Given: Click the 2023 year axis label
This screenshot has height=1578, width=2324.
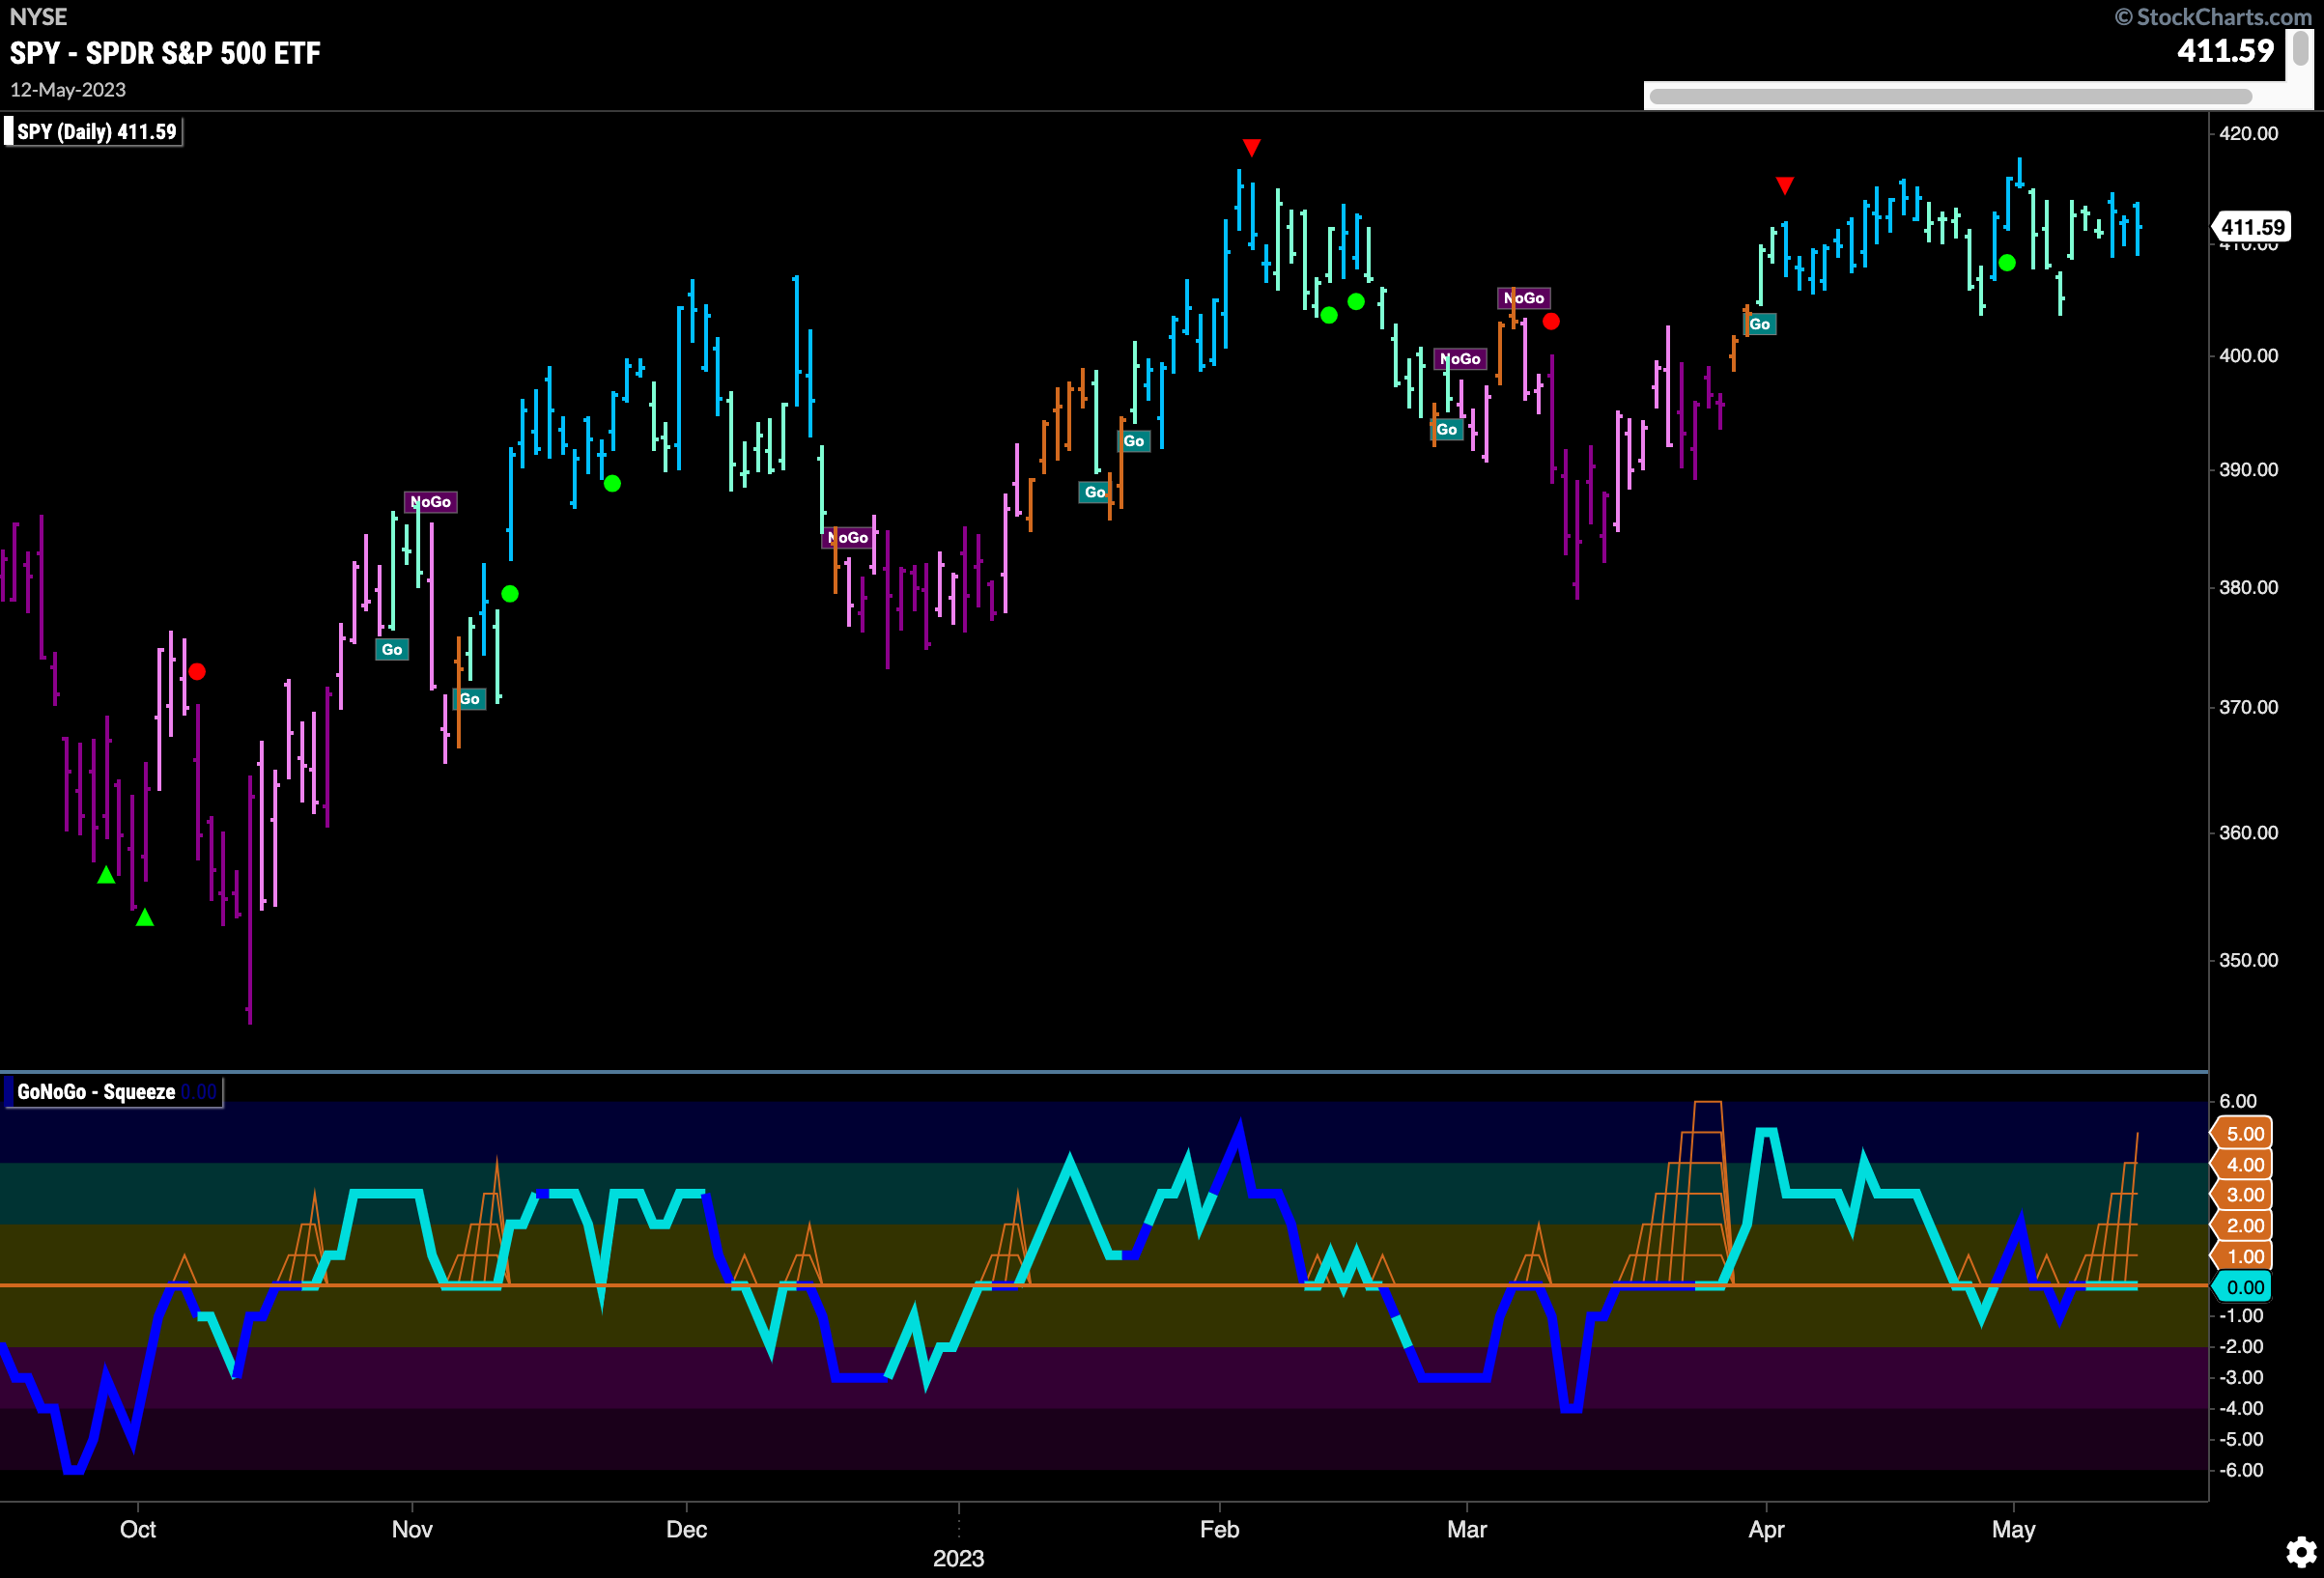Looking at the screenshot, I should click(959, 1558).
